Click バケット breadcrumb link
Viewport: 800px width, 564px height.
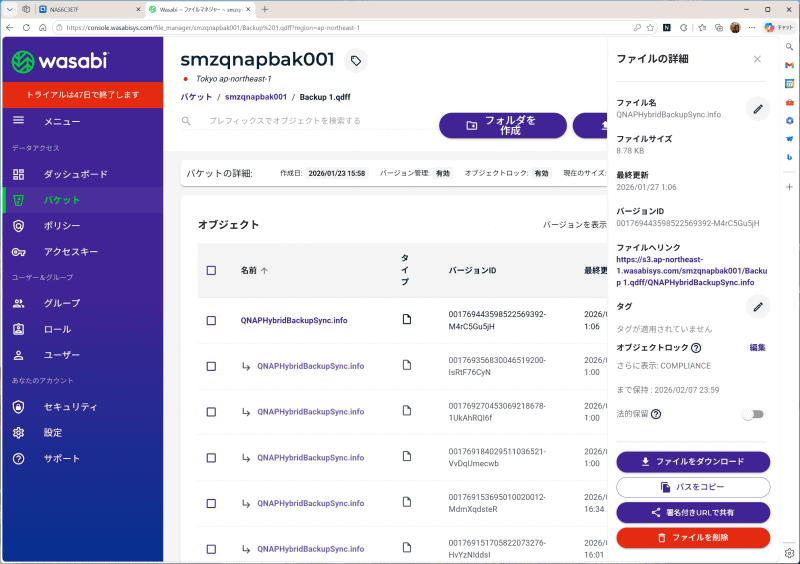click(x=196, y=97)
